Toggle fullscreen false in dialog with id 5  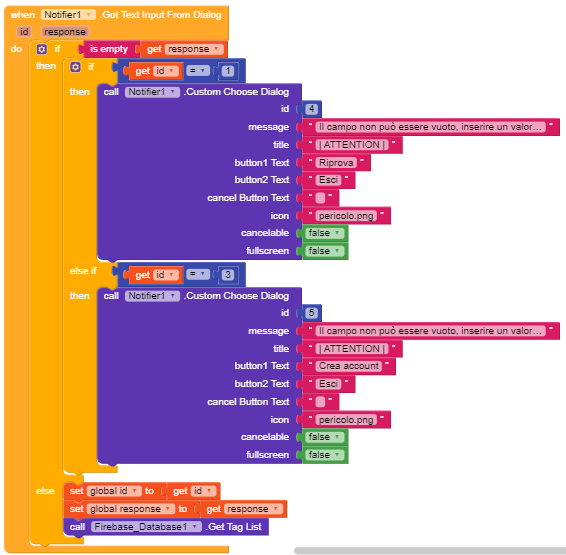click(x=325, y=455)
